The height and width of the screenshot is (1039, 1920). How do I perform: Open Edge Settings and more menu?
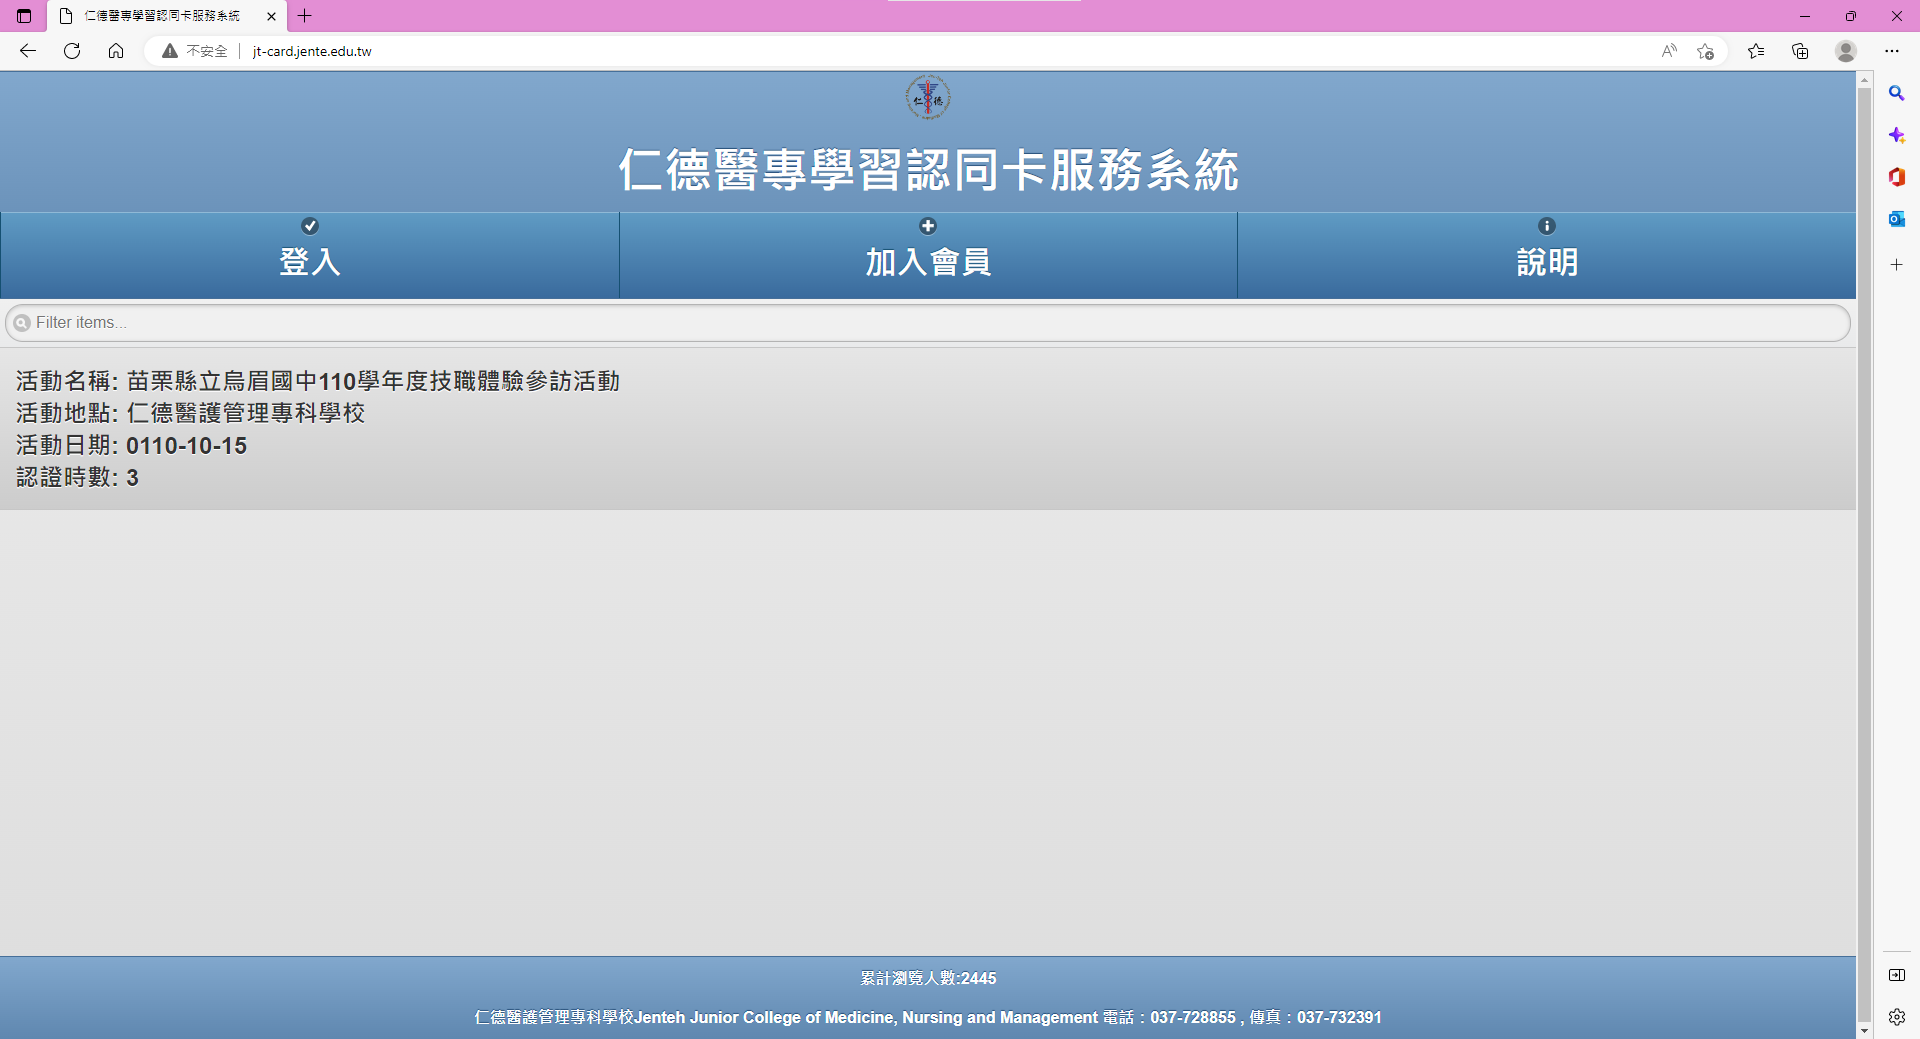[x=1892, y=51]
